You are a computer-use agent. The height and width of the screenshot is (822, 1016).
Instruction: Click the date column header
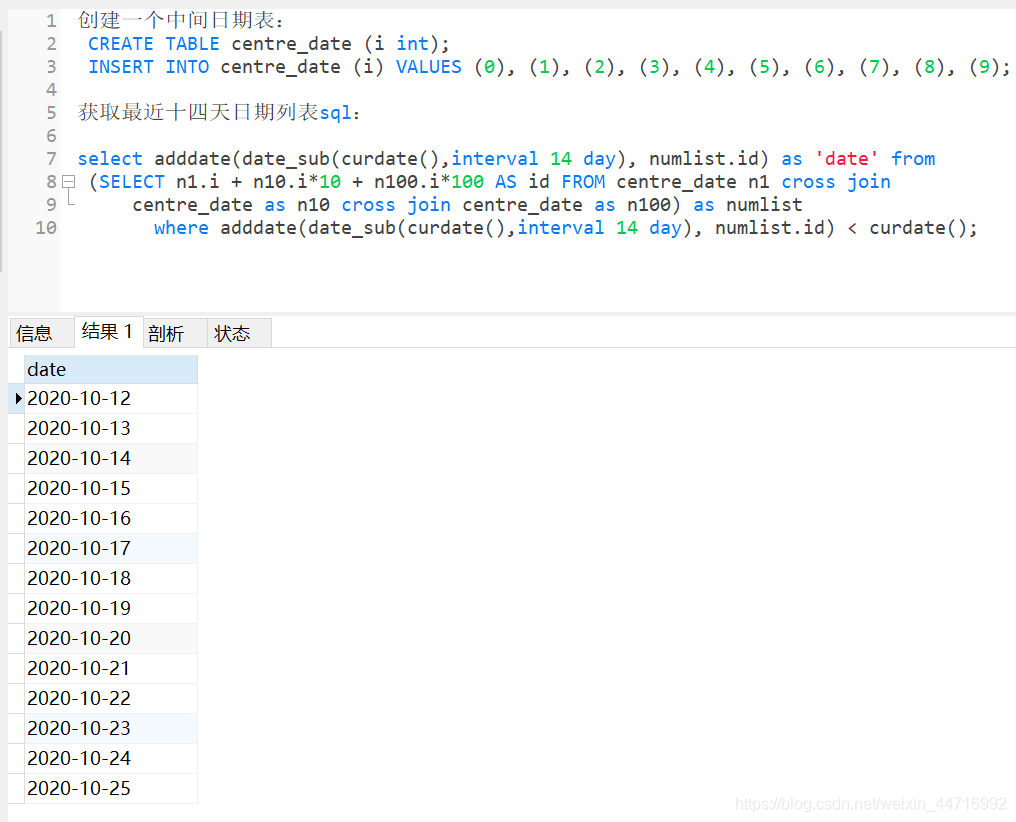pyautogui.click(x=111, y=369)
